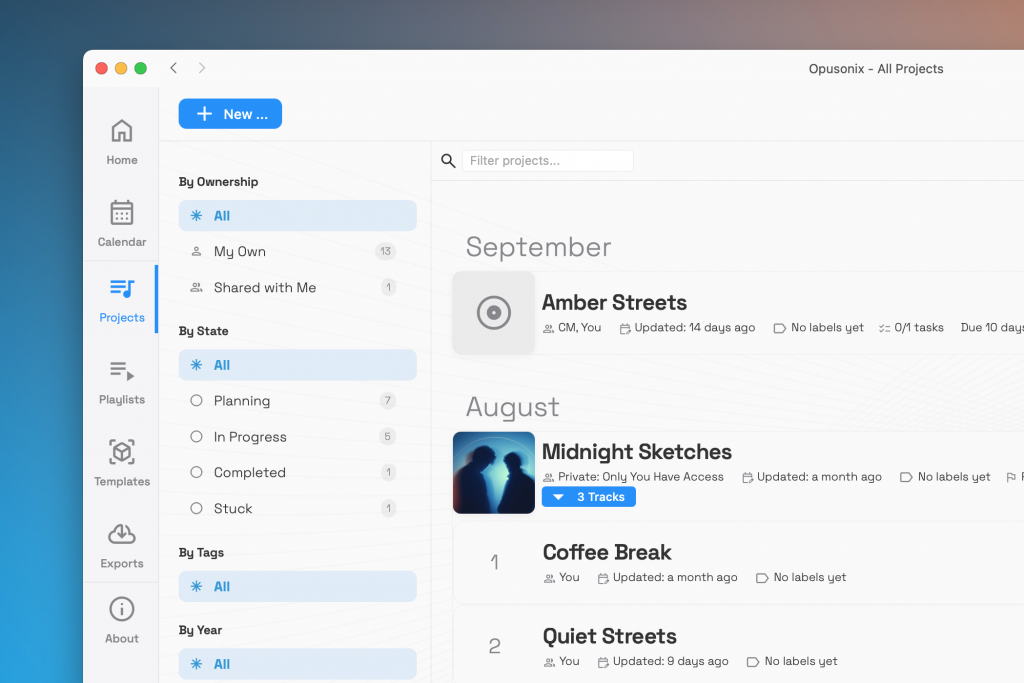Screen dimensions: 1024x683
Task: Filter by Shared with Me
Action: coord(264,288)
